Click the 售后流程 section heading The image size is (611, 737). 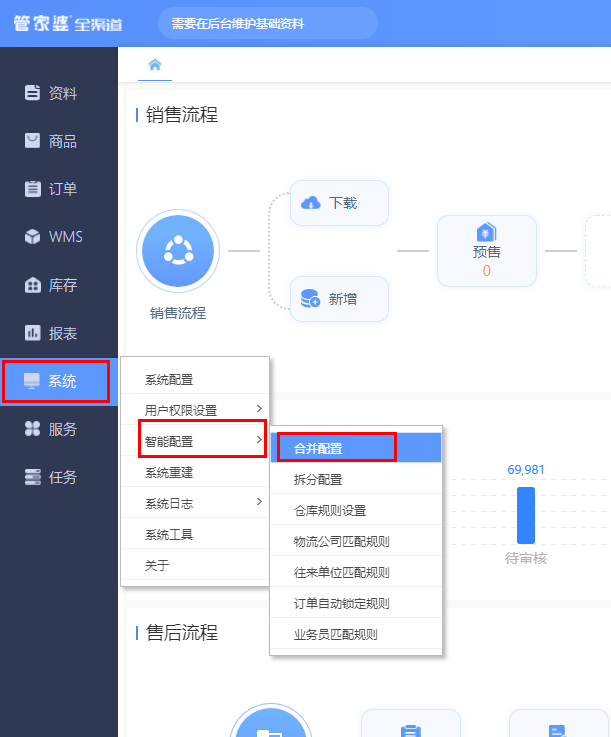pyautogui.click(x=181, y=632)
